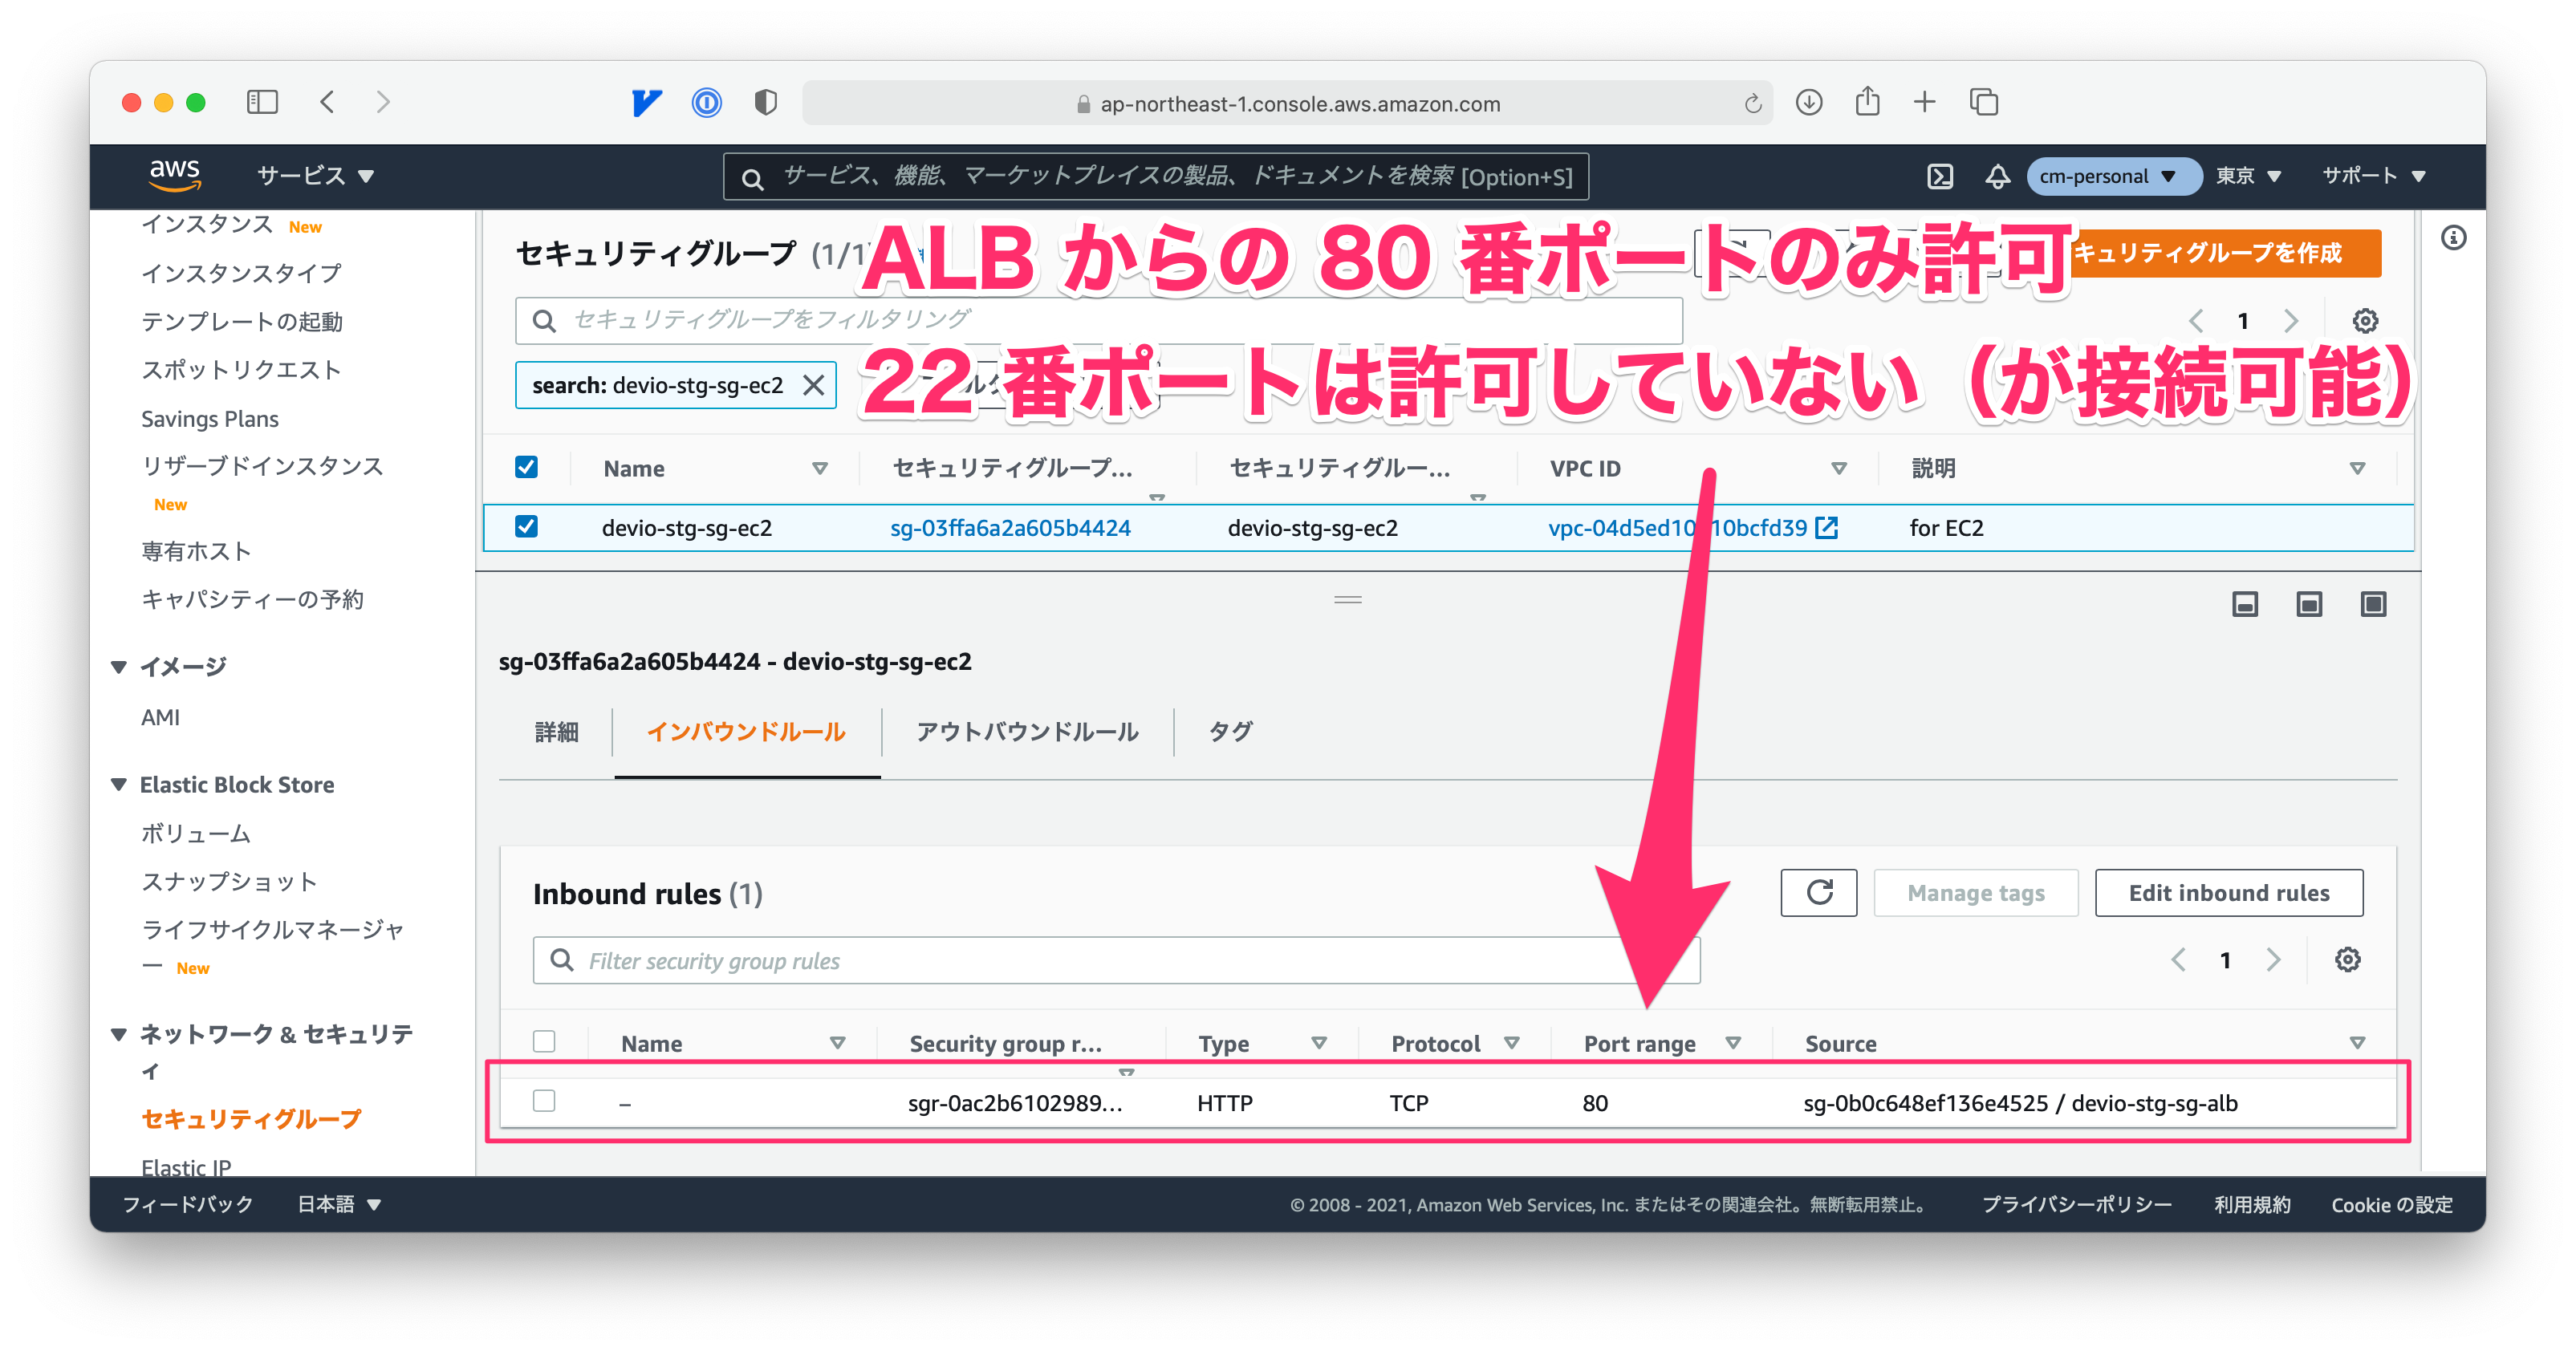Screen dimensions: 2576x1351
Task: Sort by the Name column arrow
Action: coord(820,467)
